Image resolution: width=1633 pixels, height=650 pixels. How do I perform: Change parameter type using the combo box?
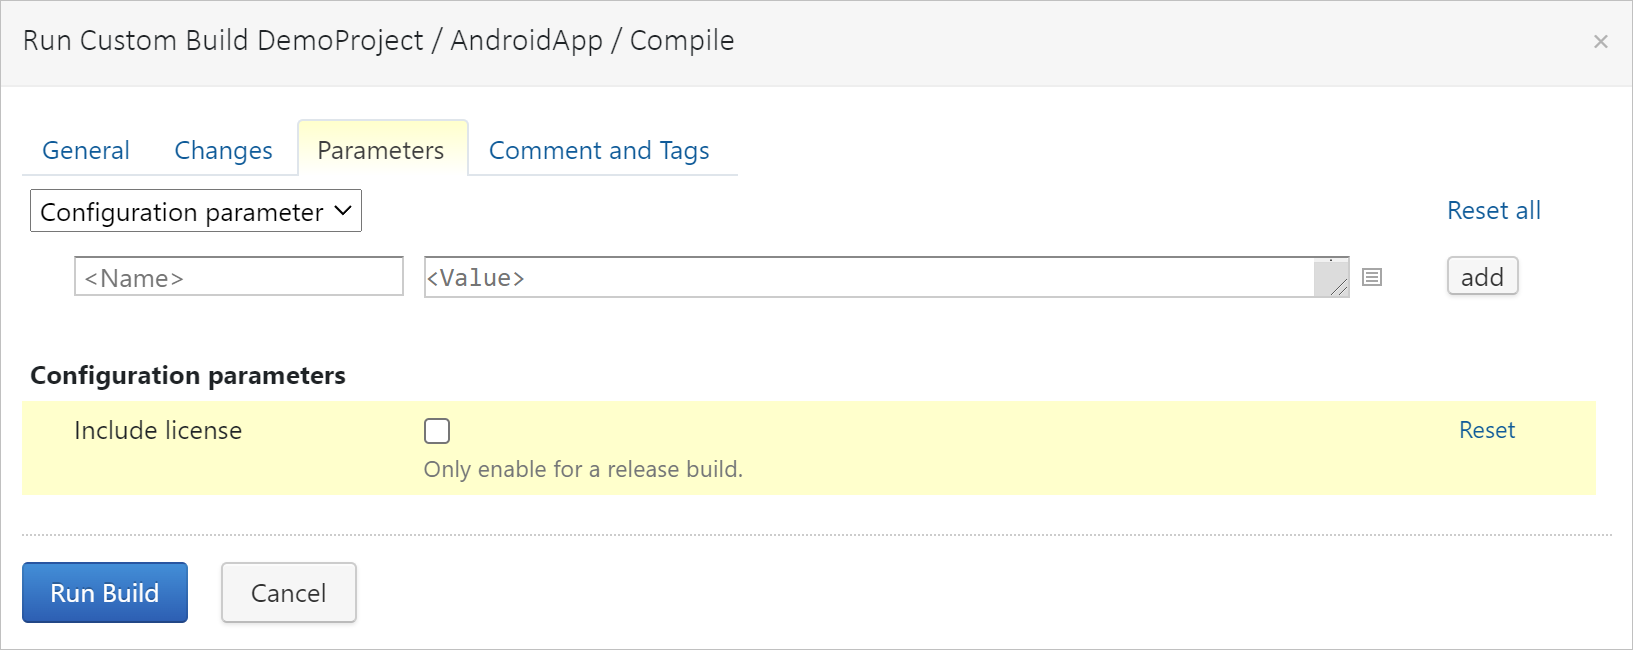[196, 211]
